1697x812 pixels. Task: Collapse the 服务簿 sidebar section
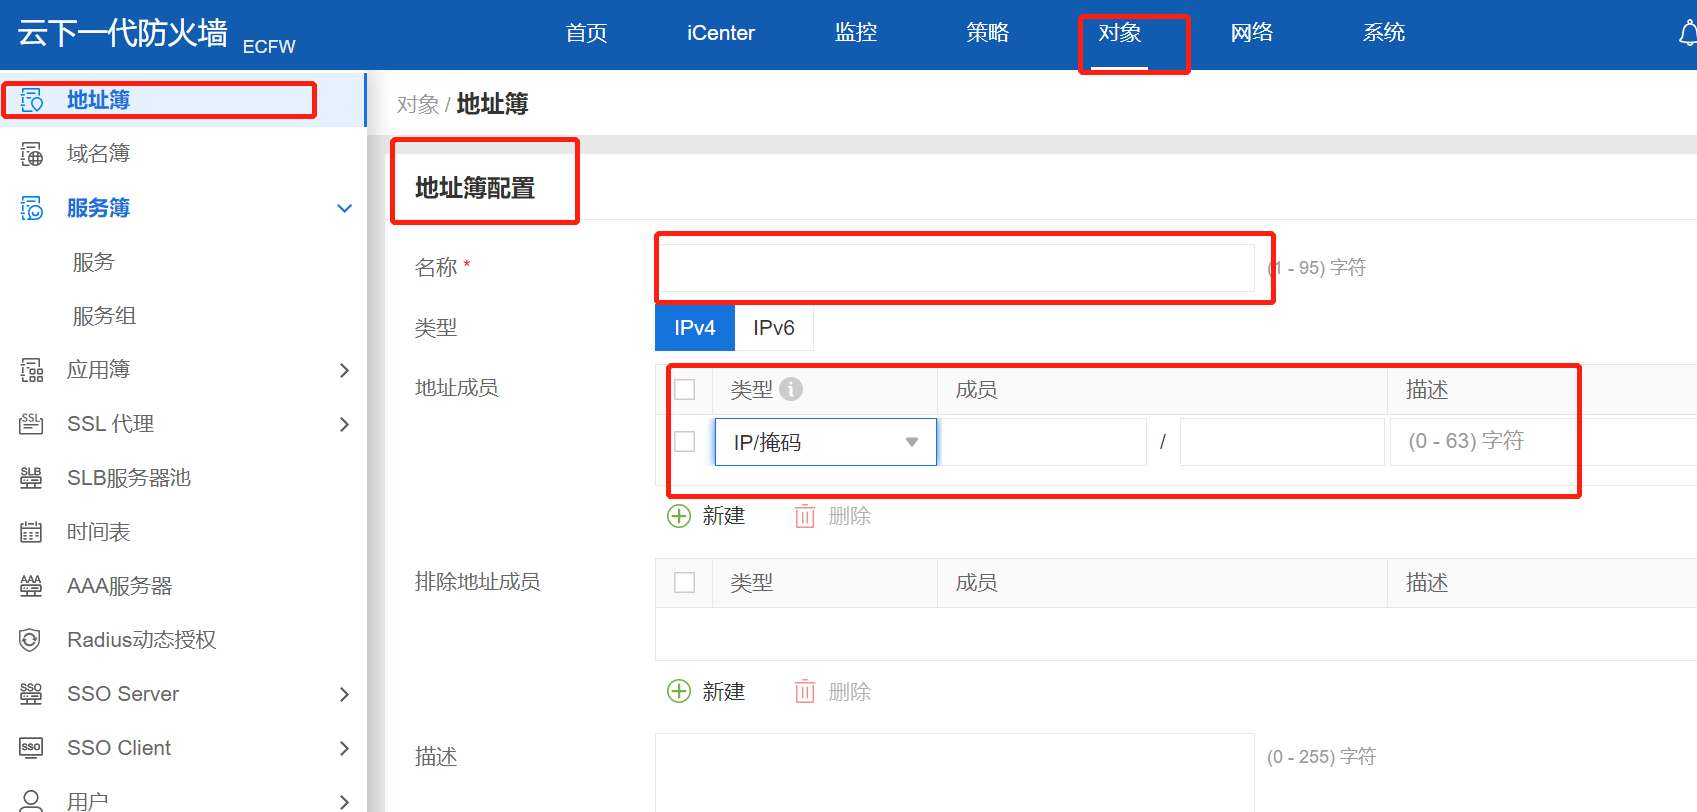point(344,208)
